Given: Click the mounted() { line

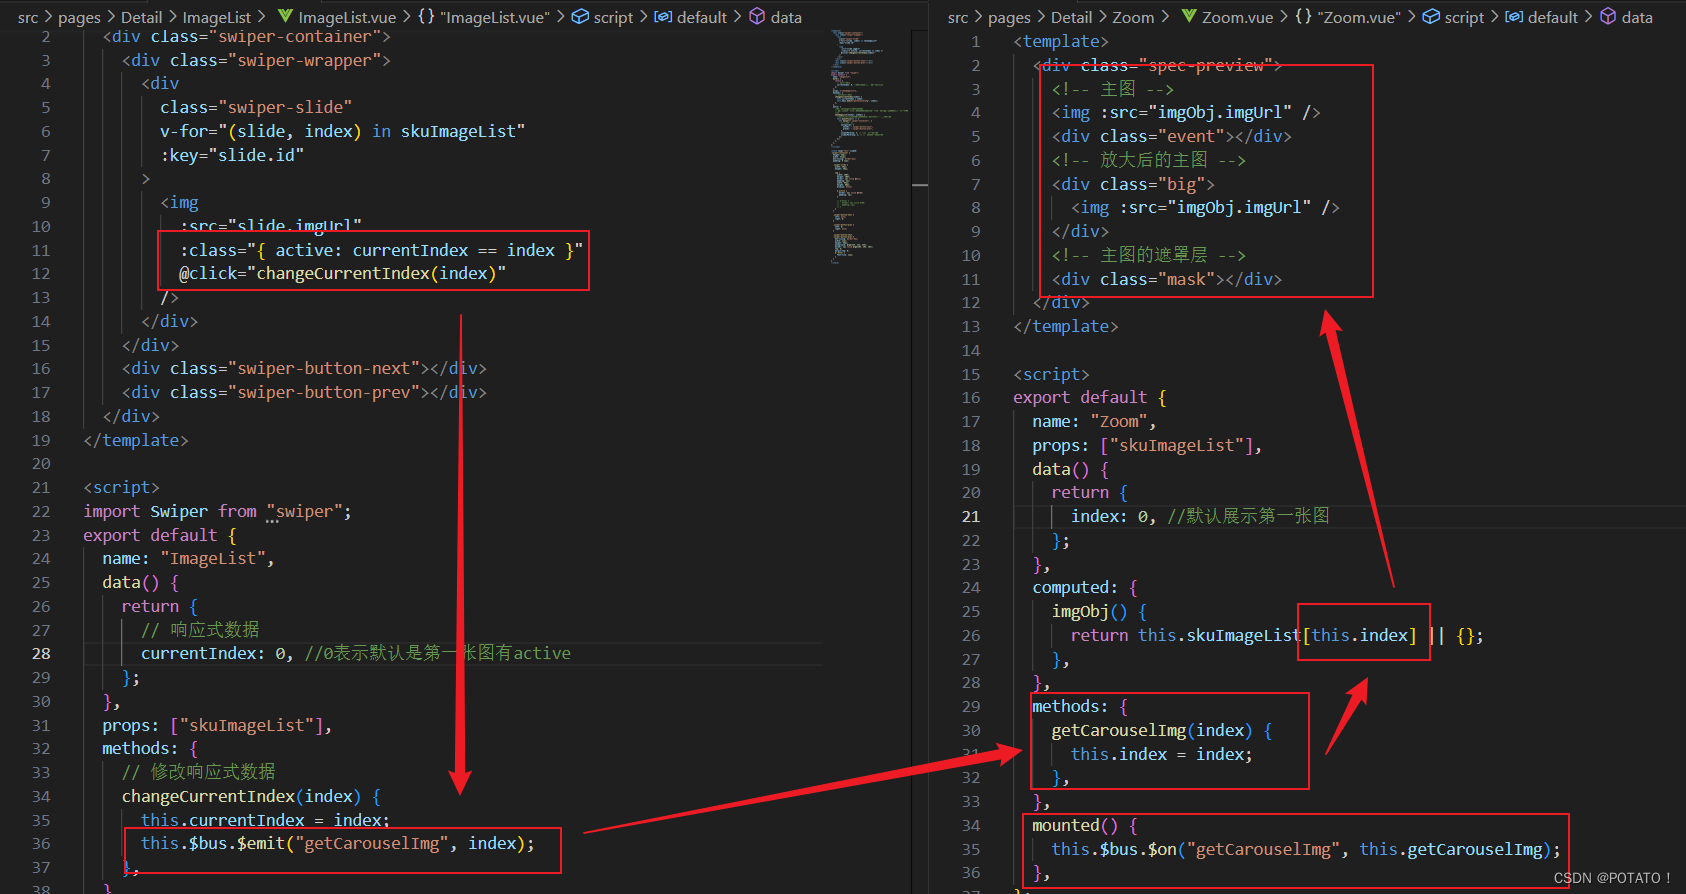Looking at the screenshot, I should click(1085, 825).
